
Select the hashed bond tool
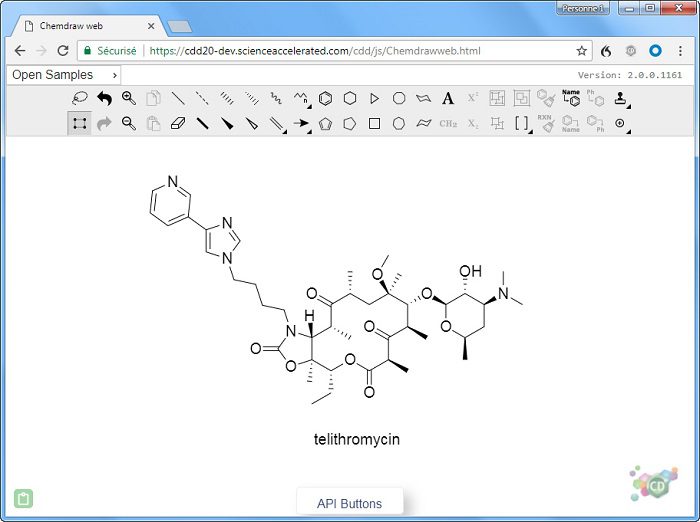coord(227,98)
